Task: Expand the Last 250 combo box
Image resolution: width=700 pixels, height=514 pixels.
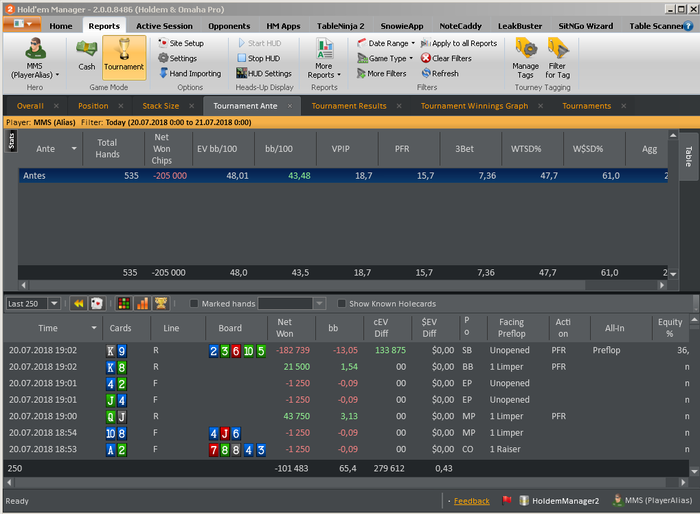Action: [54, 304]
